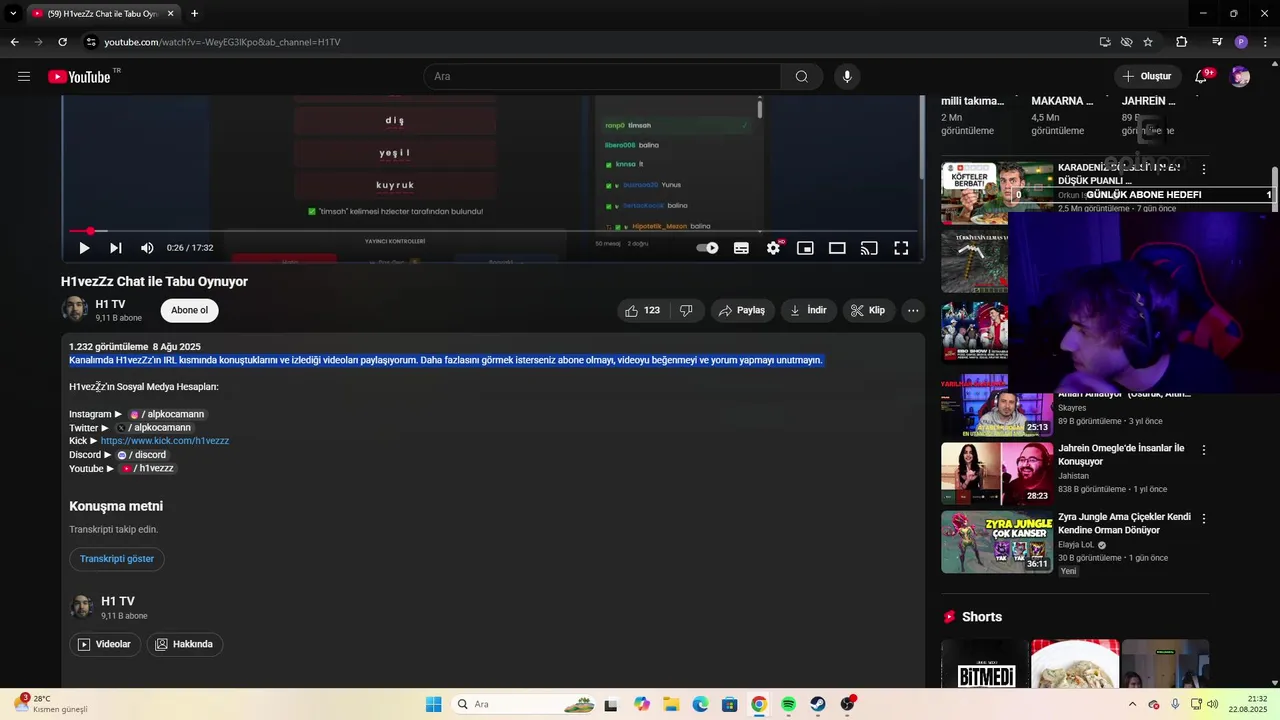1280x720 pixels.
Task: Share the video with Paylaş
Action: pyautogui.click(x=743, y=311)
